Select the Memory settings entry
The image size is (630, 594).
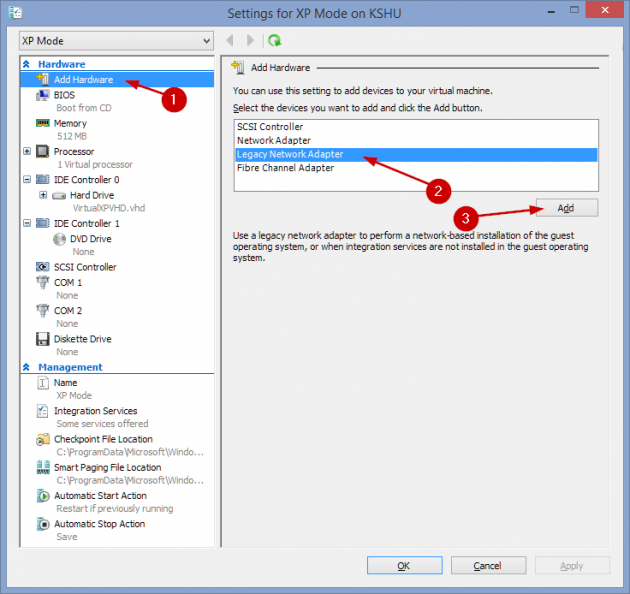70,123
